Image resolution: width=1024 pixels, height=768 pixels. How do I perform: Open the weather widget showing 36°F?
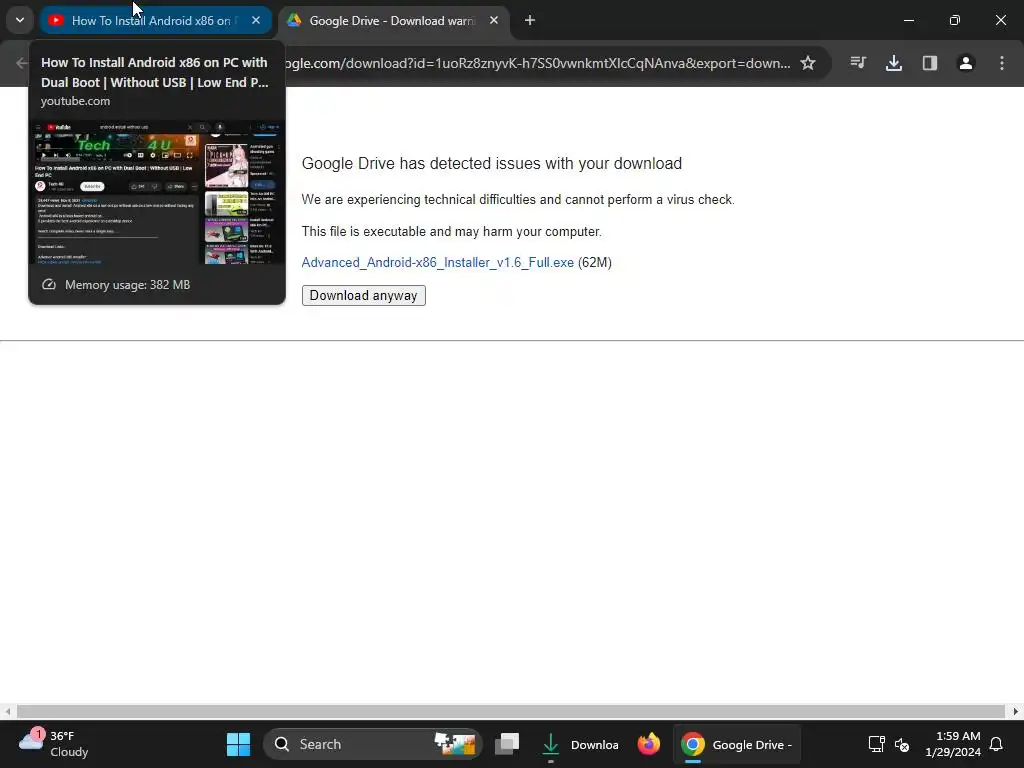click(54, 744)
